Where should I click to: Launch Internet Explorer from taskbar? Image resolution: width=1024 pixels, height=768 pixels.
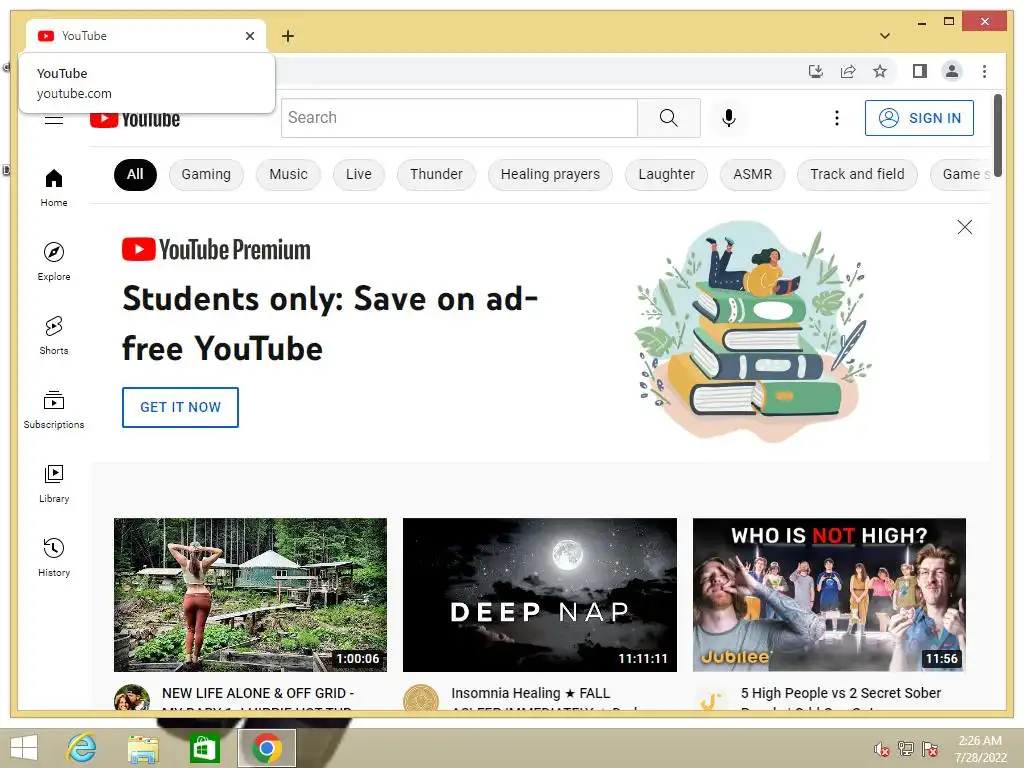(82, 748)
